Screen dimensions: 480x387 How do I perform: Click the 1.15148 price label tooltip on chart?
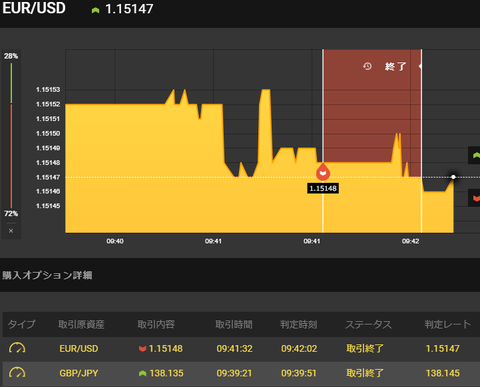323,188
